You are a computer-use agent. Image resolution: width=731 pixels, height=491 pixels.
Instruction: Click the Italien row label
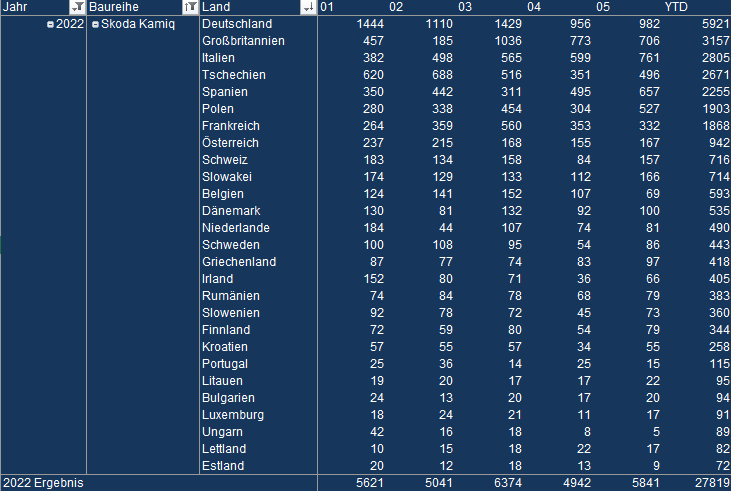click(218, 58)
